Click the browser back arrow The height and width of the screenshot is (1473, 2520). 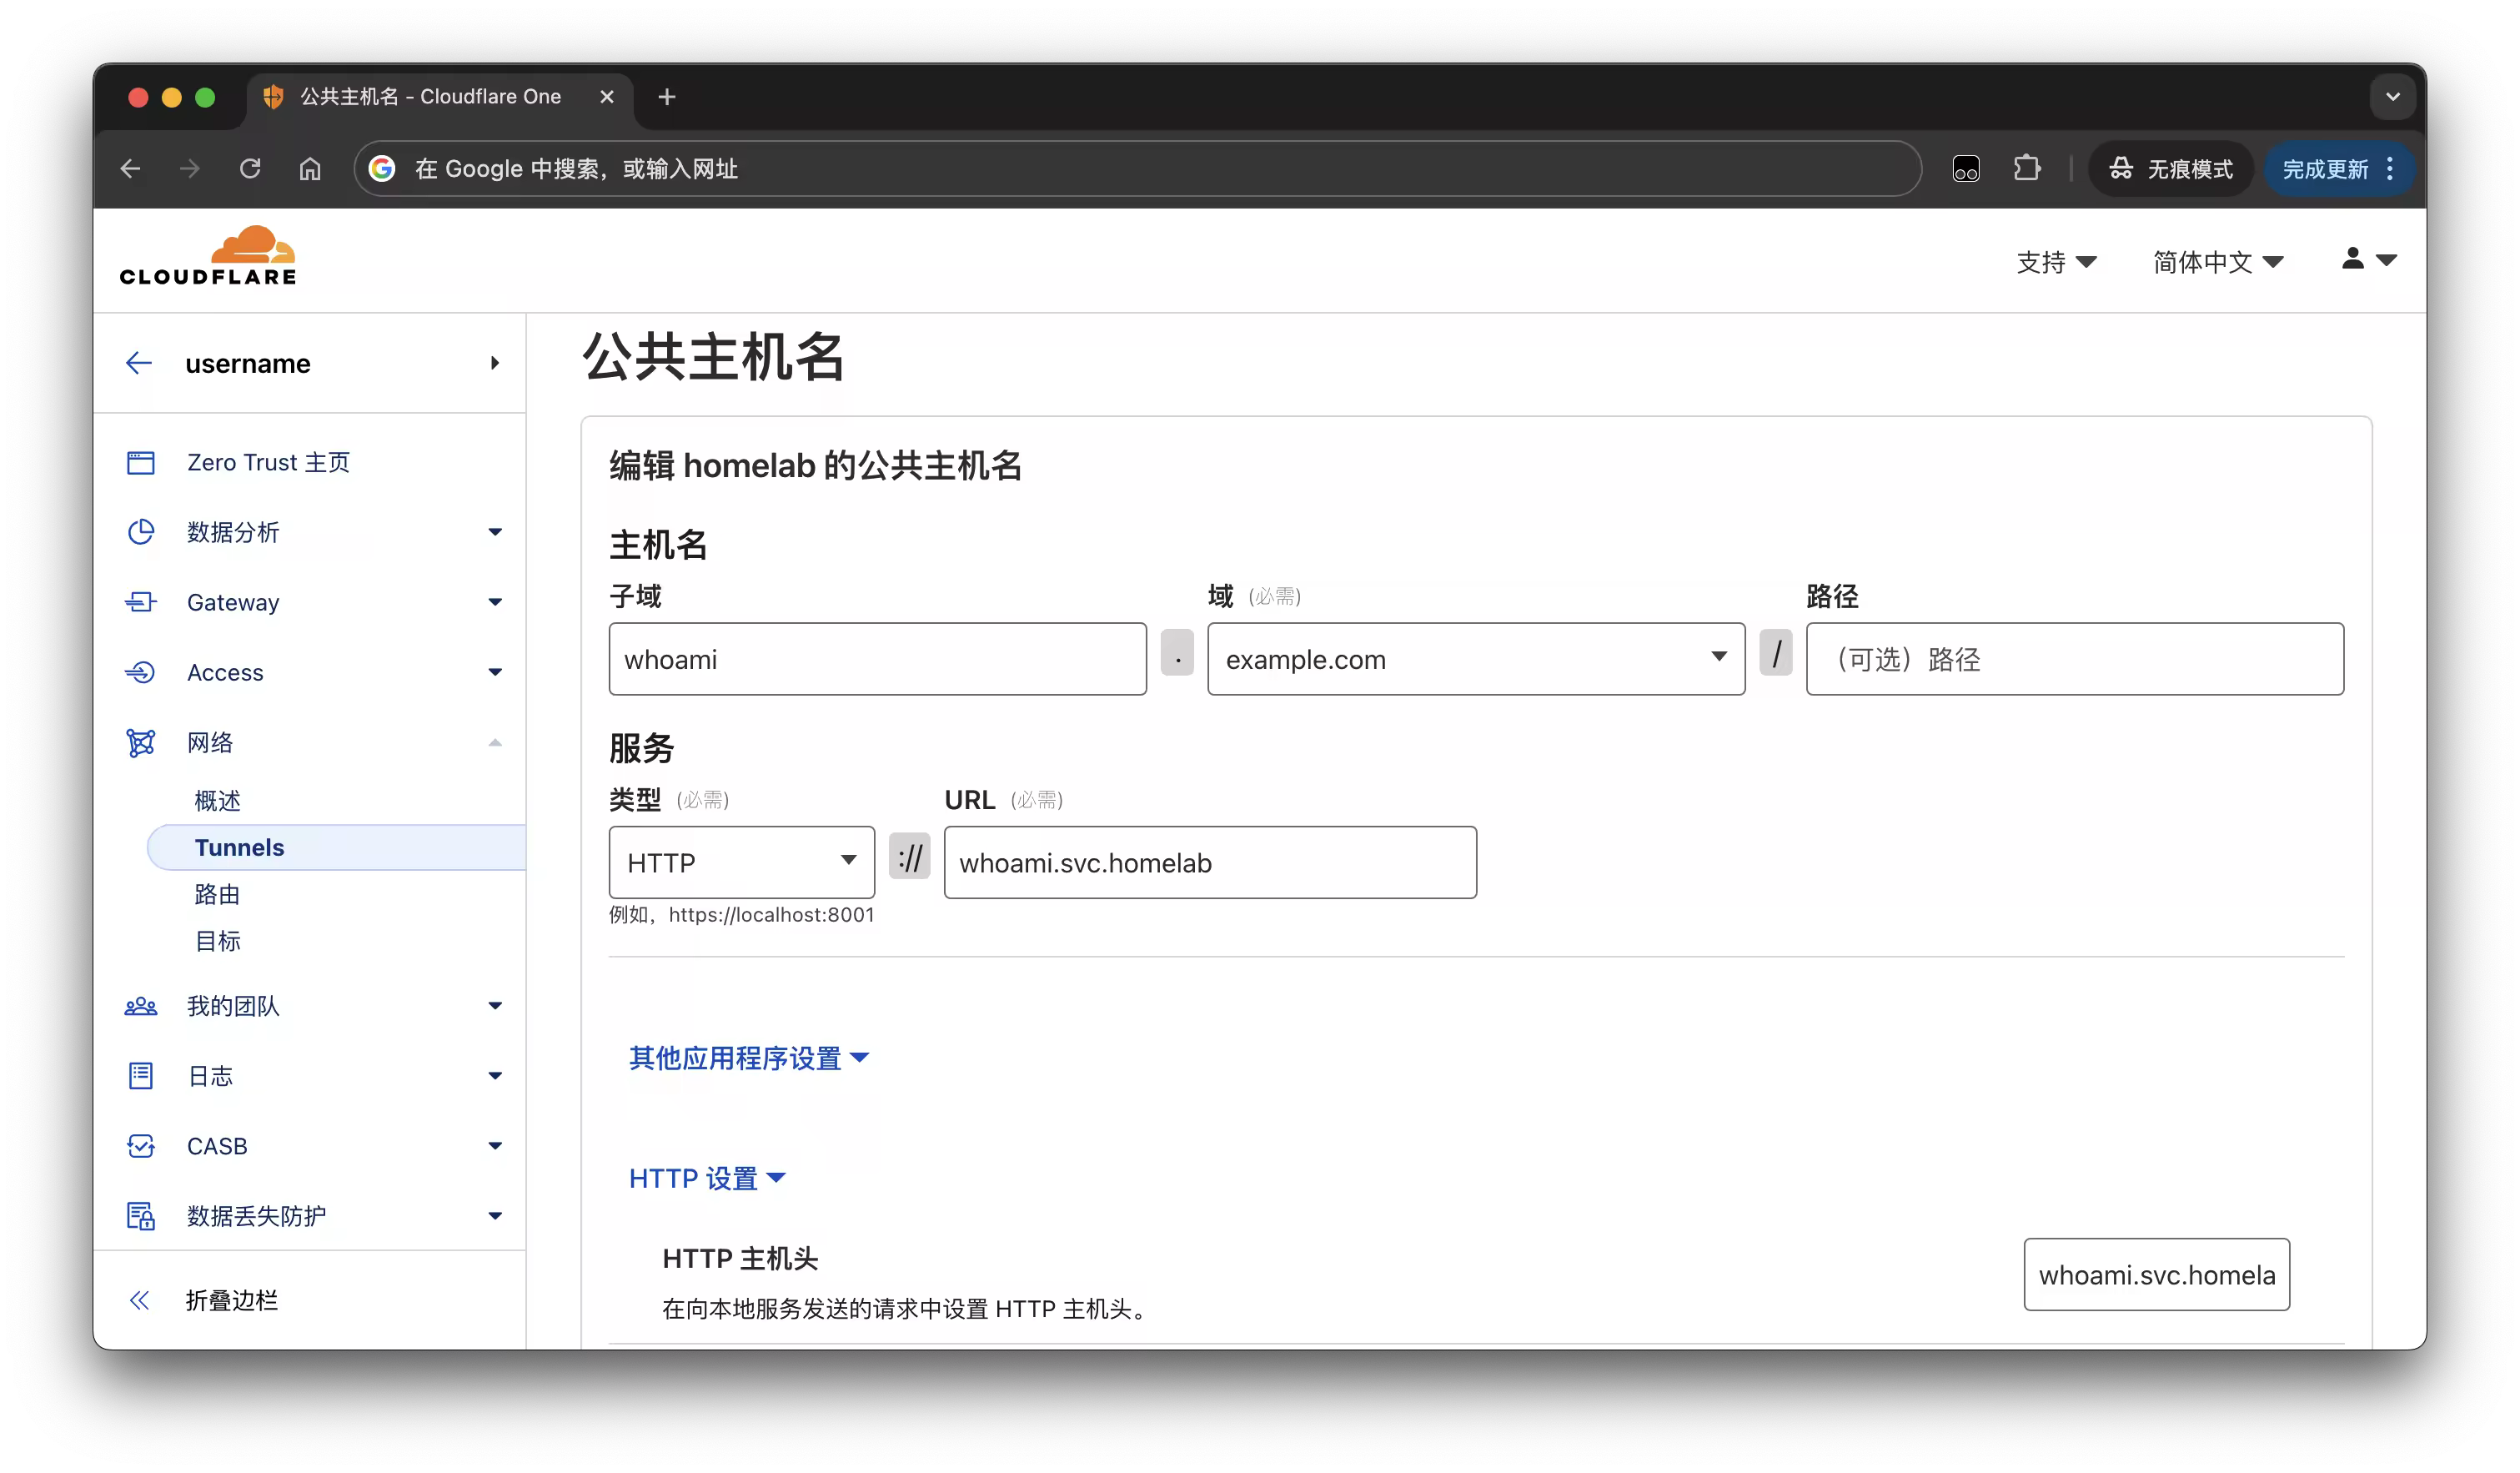[130, 169]
